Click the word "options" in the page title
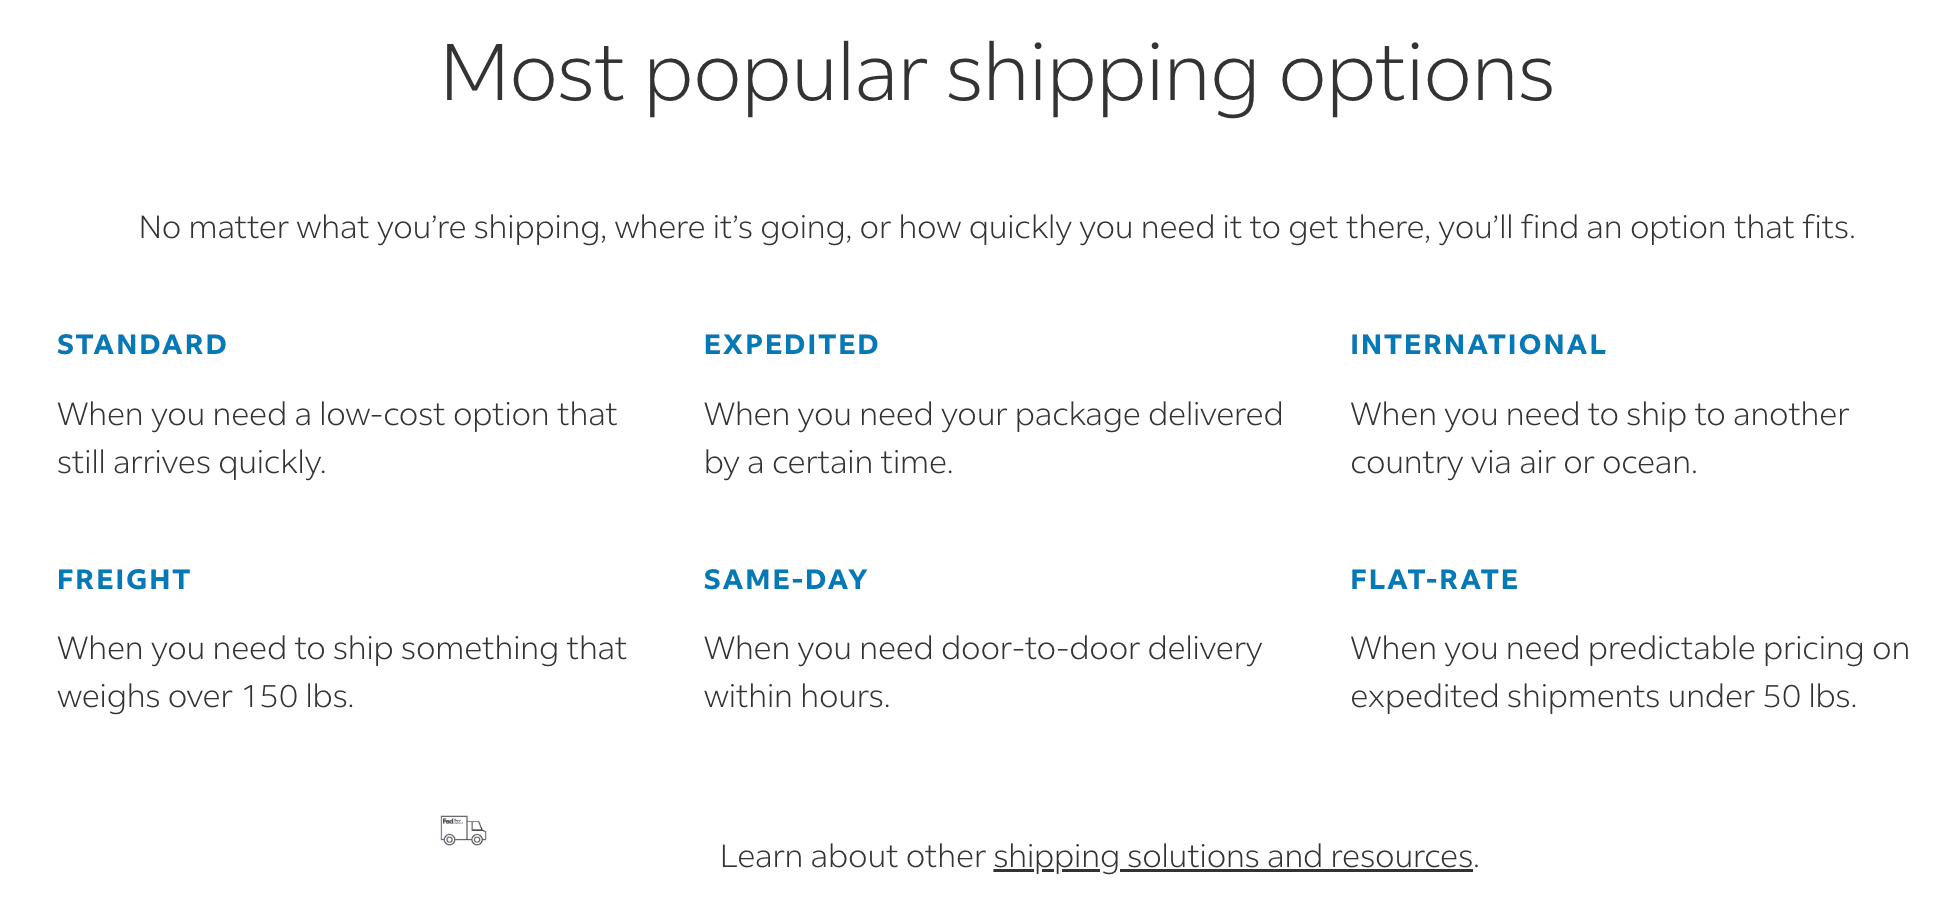Screen dimensions: 1946x924 (x=1416, y=74)
